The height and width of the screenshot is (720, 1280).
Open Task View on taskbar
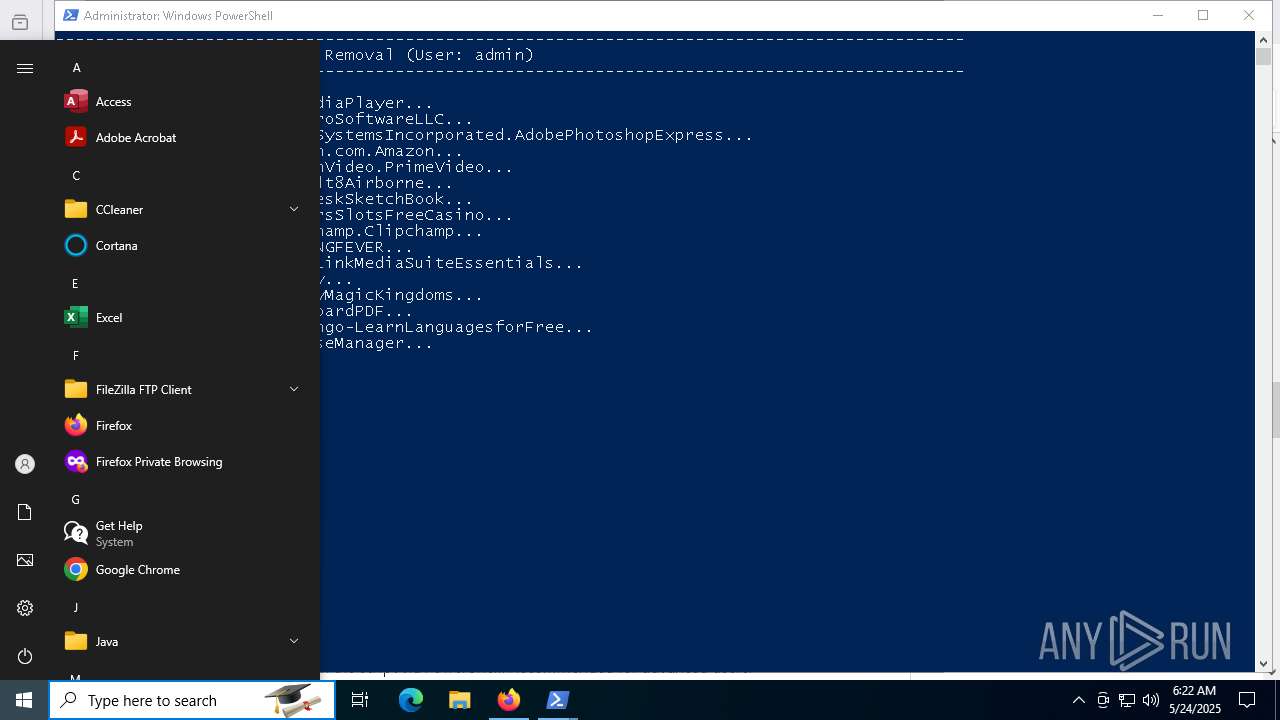pyautogui.click(x=360, y=700)
